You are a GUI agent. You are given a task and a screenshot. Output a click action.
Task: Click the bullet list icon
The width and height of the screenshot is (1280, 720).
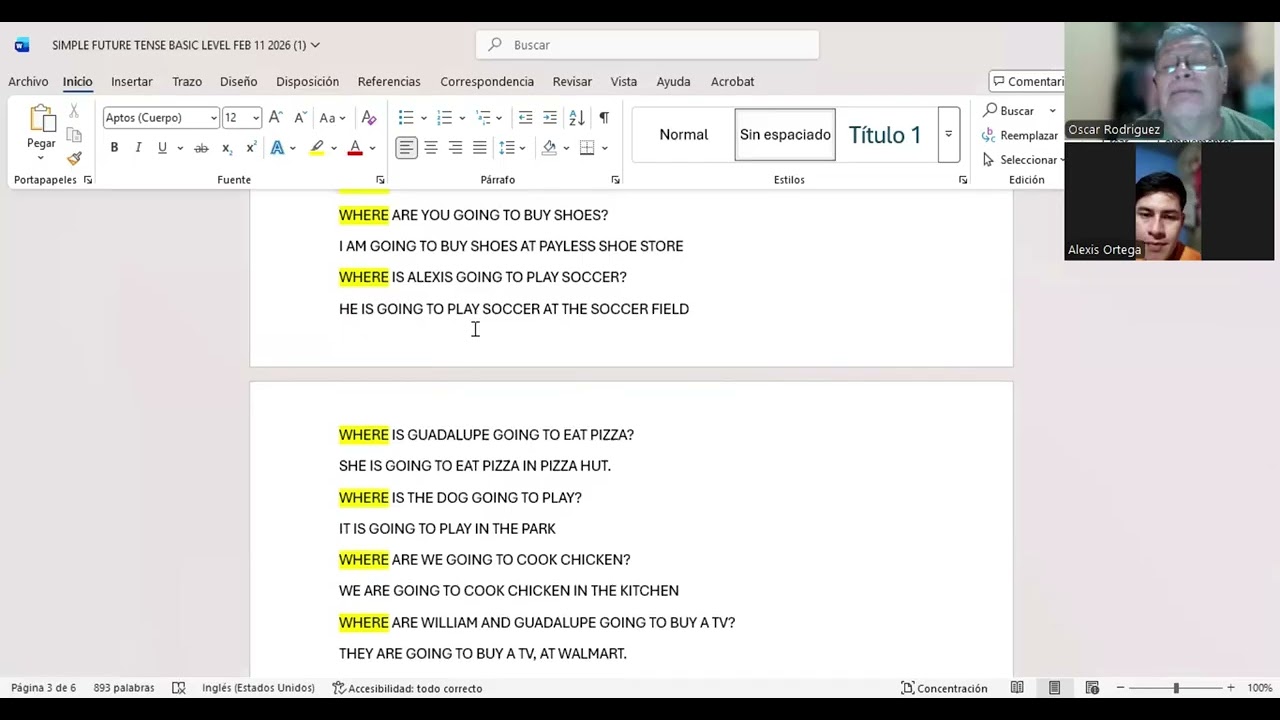pyautogui.click(x=405, y=118)
